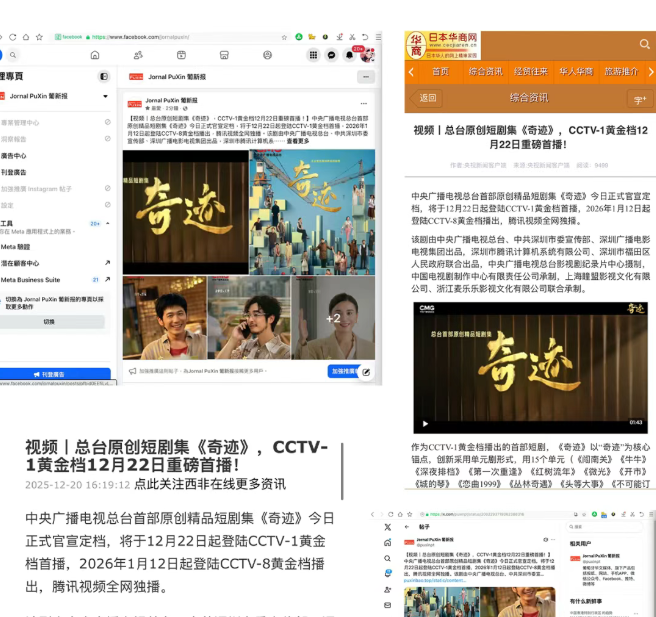Click the Facebook search magnifier icon
This screenshot has width=656, height=617.
(x=12, y=55)
